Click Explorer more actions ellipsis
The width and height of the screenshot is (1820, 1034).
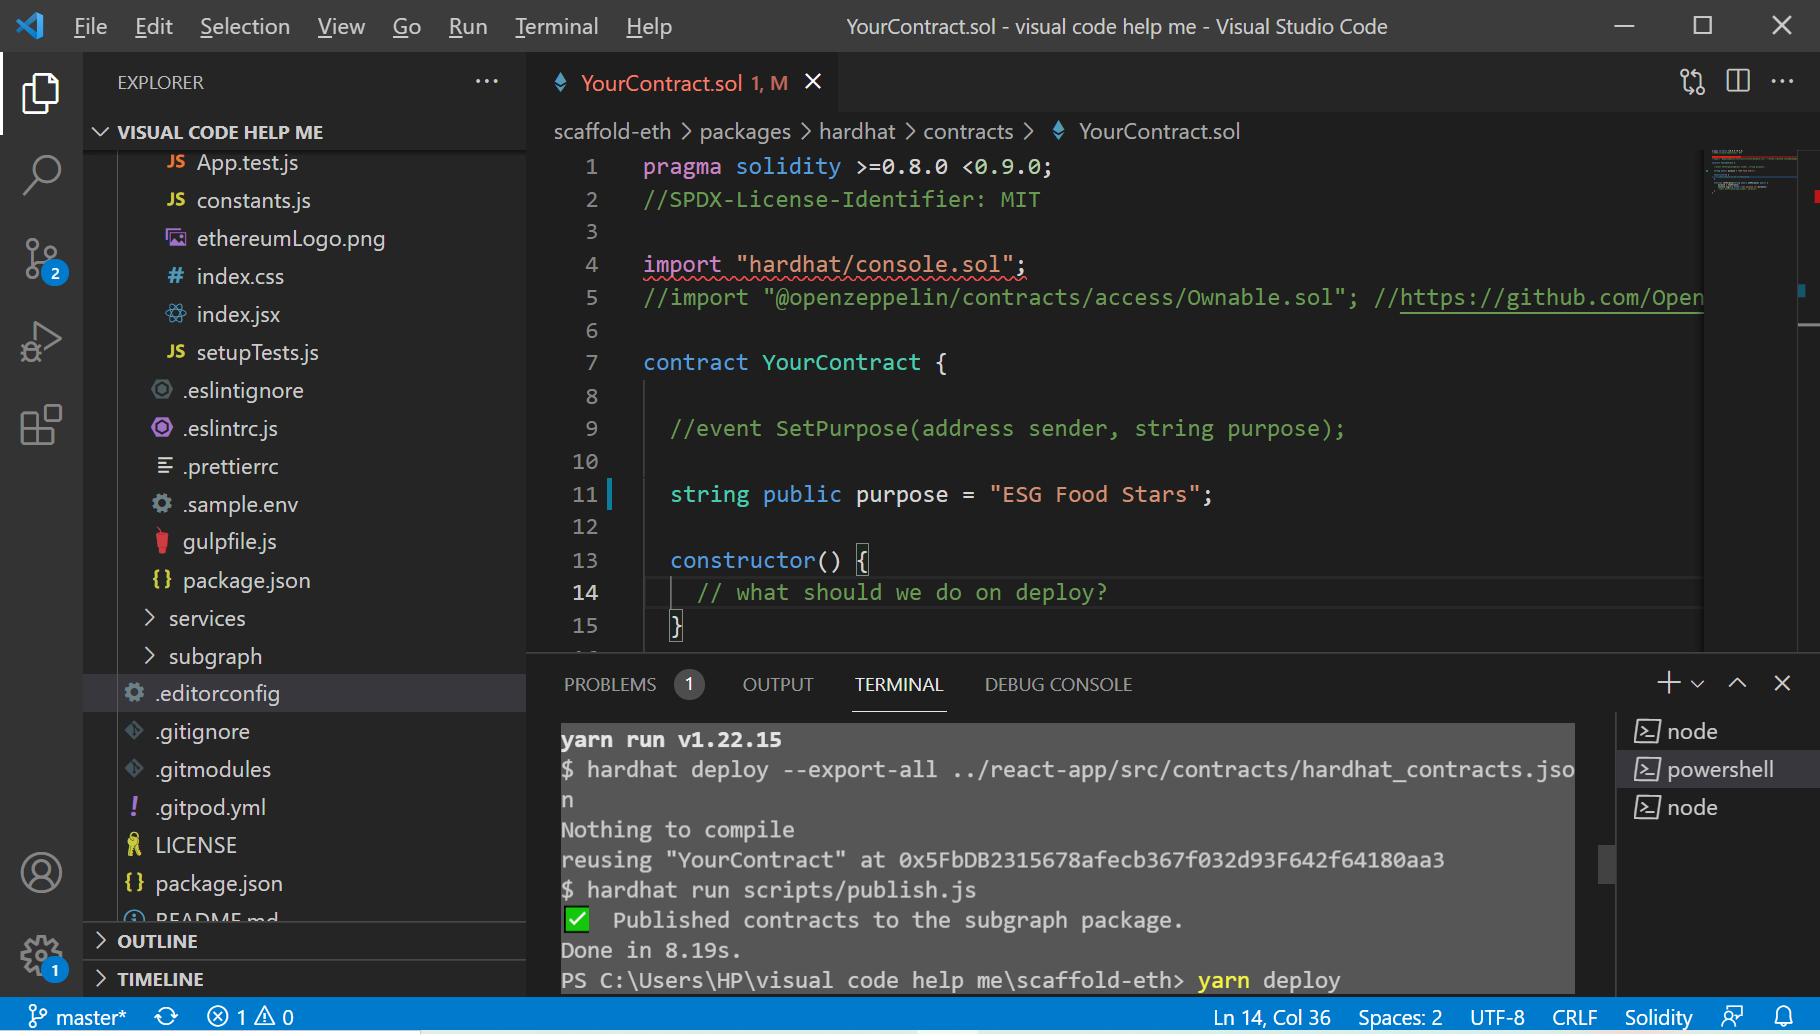[487, 82]
